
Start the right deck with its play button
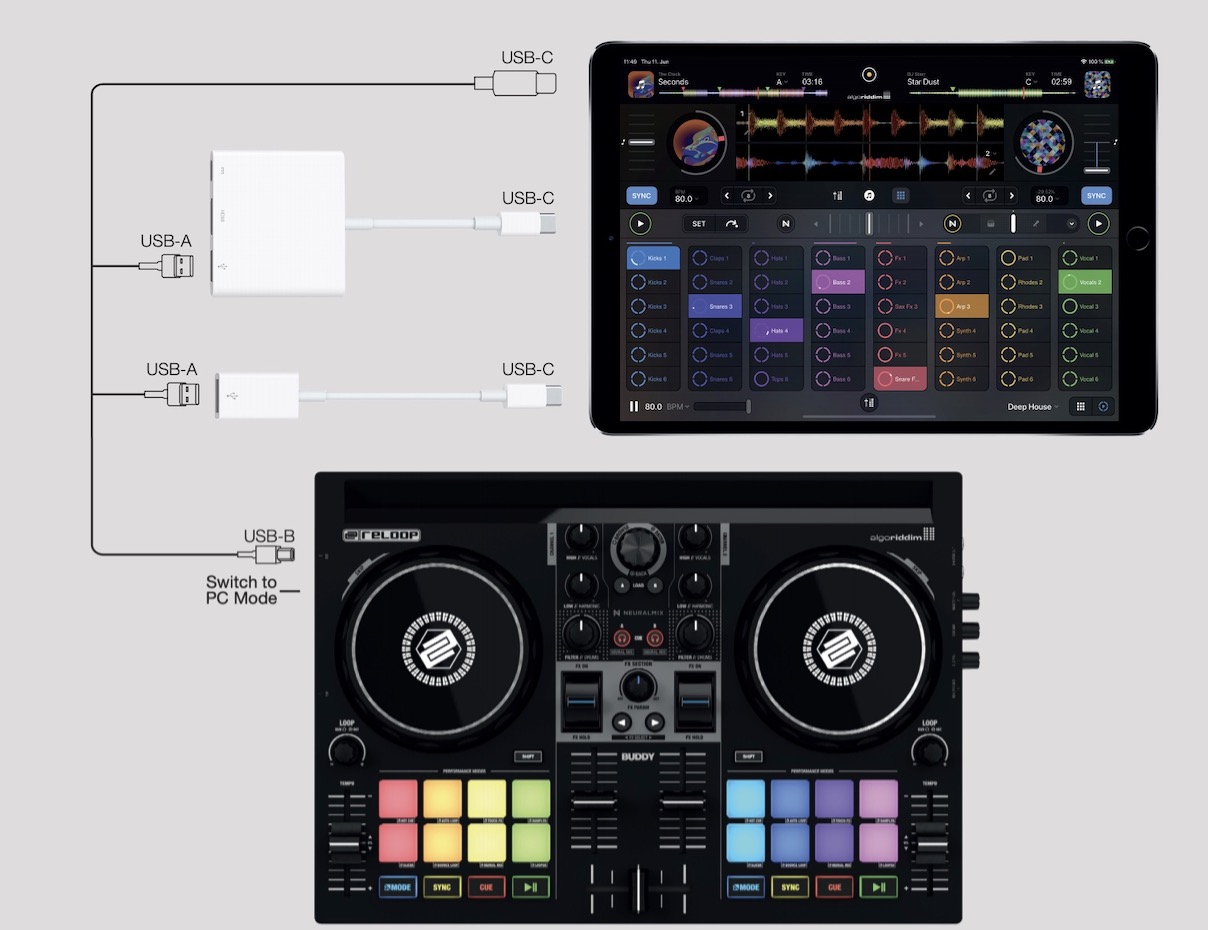1099,224
